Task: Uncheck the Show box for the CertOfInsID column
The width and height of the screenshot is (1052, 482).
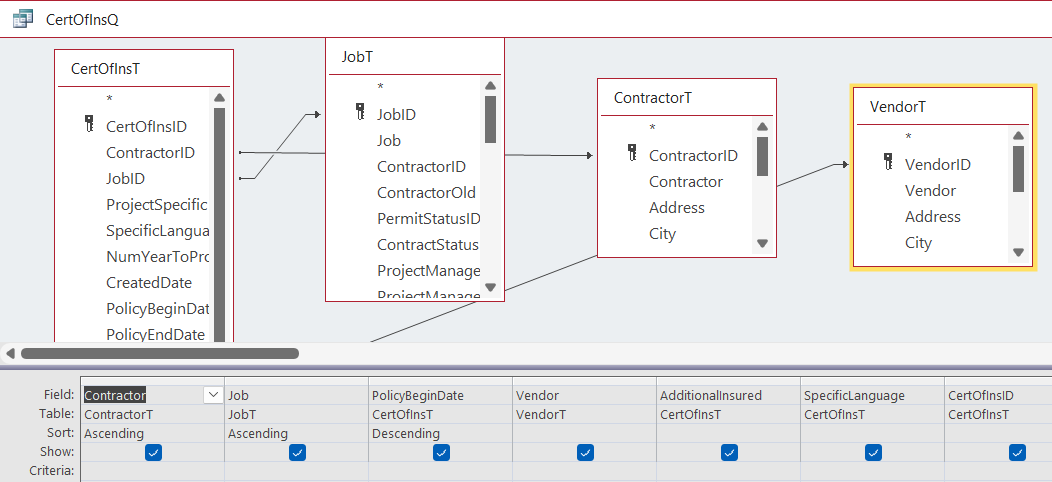Action: pos(1017,453)
